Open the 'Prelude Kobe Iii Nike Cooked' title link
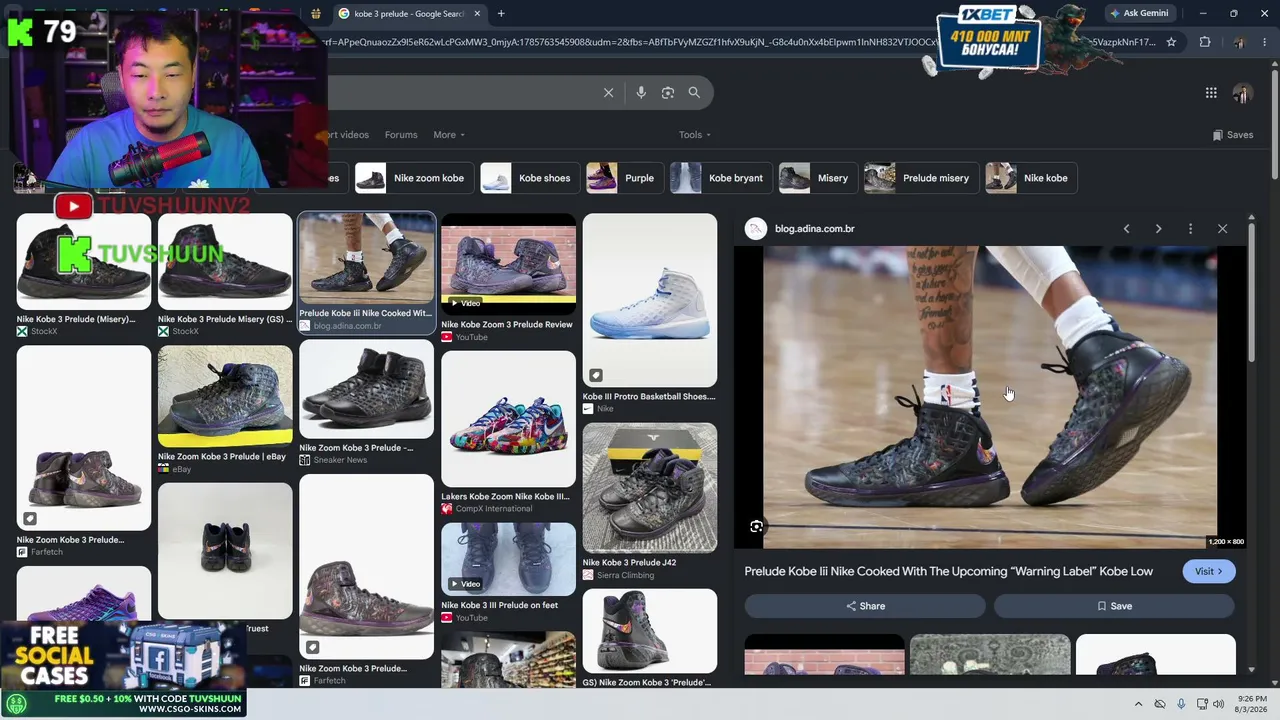1280x720 pixels. click(x=949, y=572)
